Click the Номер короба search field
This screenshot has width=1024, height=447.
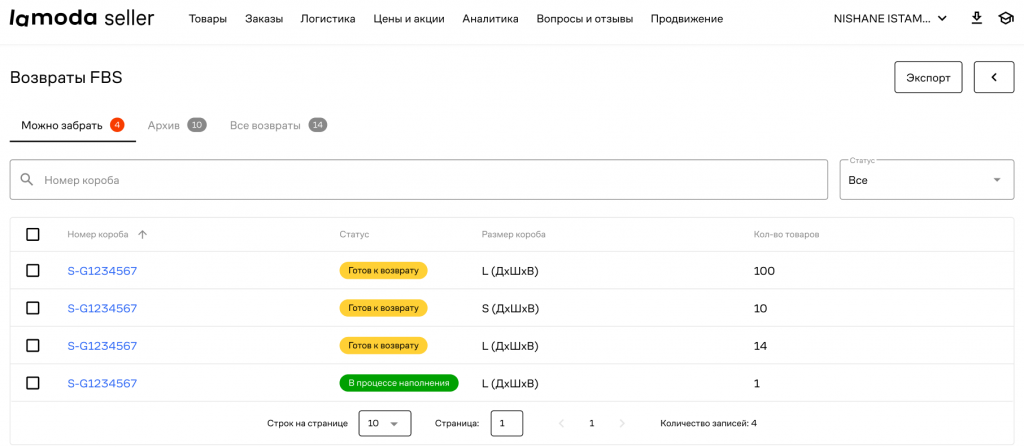pyautogui.click(x=430, y=180)
